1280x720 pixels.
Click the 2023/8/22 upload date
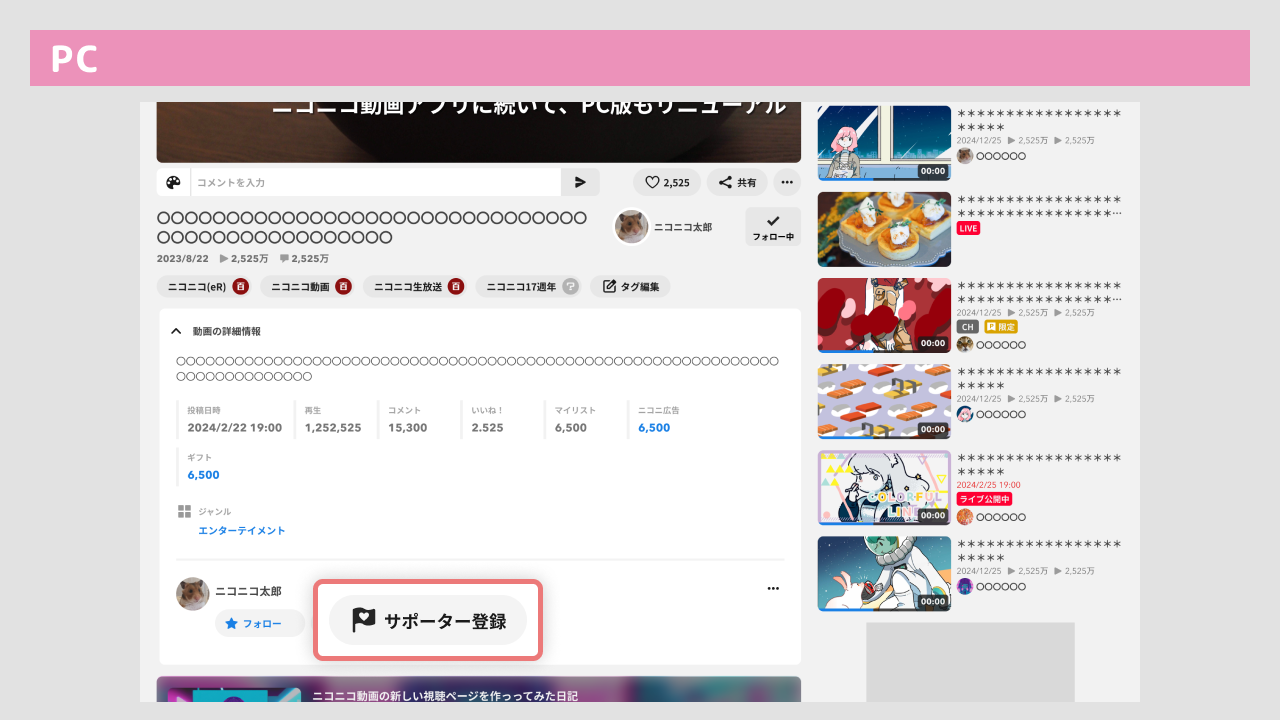pos(183,258)
